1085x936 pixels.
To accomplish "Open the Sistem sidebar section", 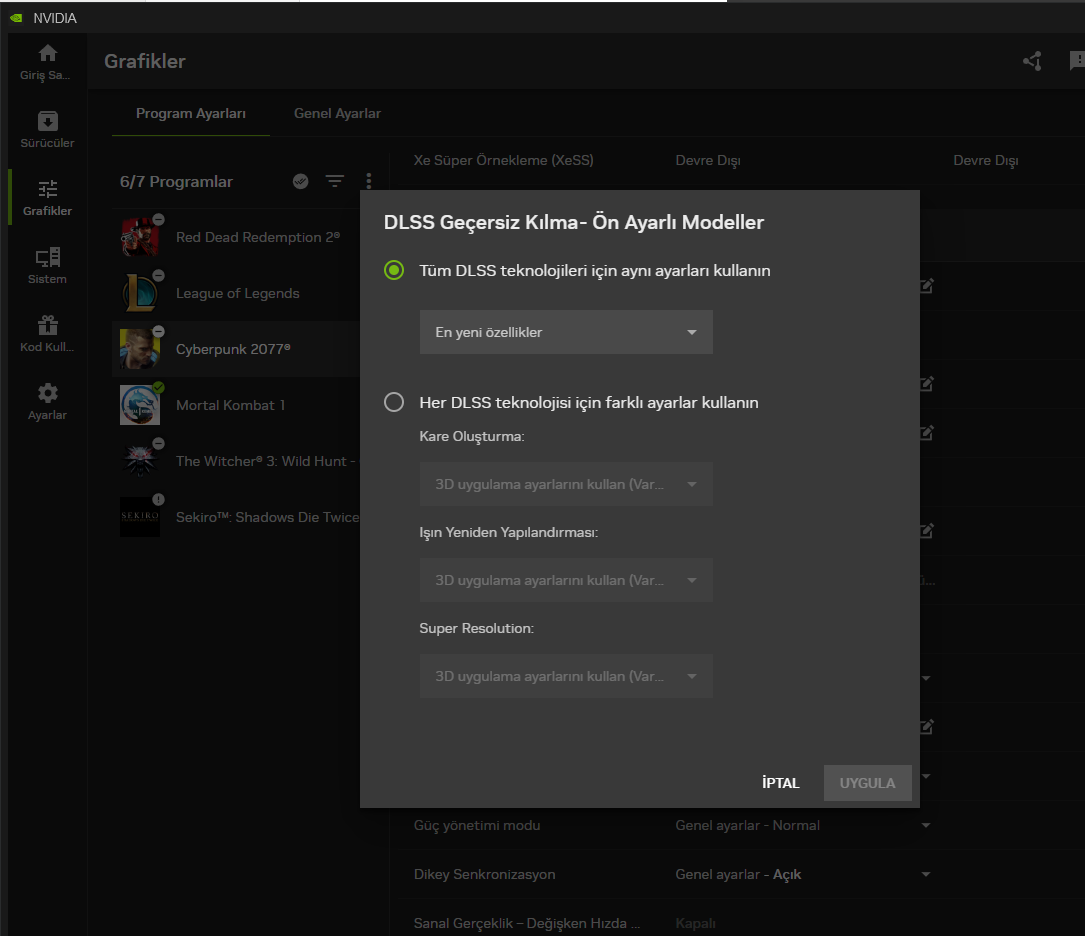I will pyautogui.click(x=47, y=266).
